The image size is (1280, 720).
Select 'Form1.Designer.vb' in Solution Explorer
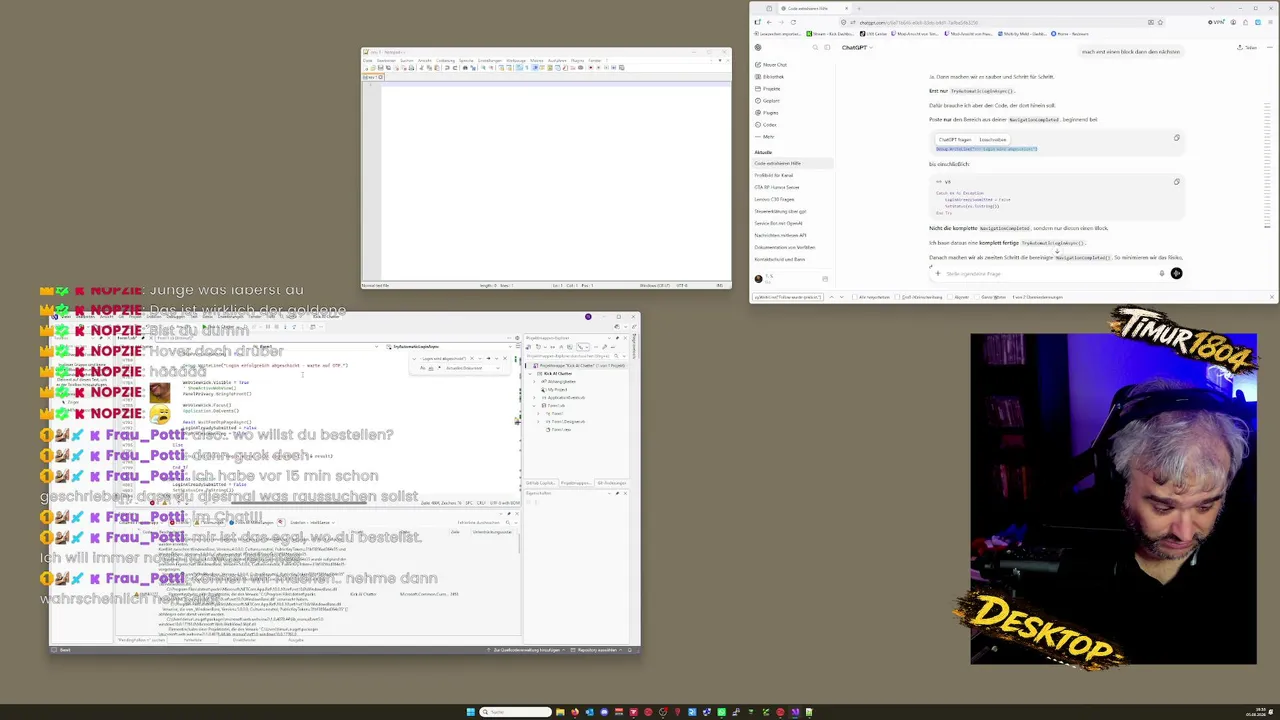[x=567, y=421]
